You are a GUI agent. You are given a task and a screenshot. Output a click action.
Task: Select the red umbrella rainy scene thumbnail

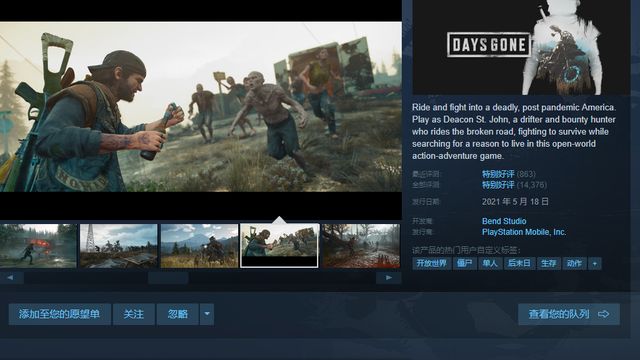point(38,246)
